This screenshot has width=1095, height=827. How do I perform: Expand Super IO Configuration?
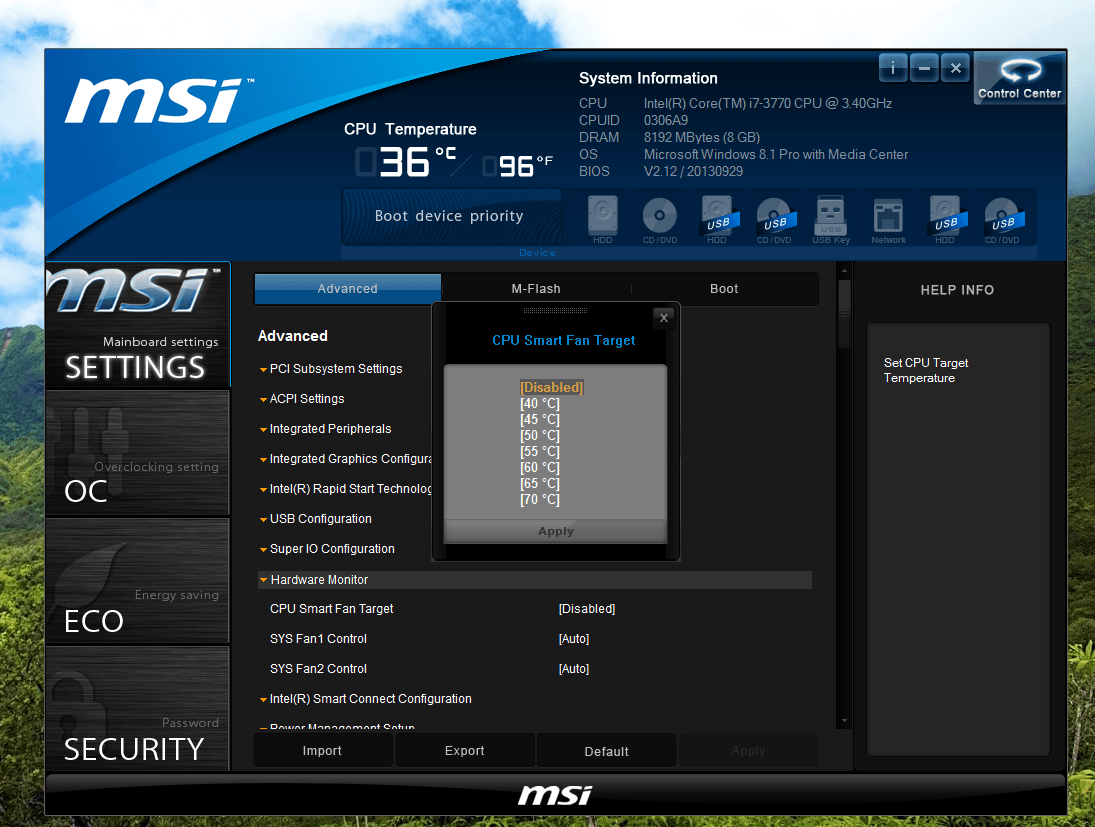(326, 549)
